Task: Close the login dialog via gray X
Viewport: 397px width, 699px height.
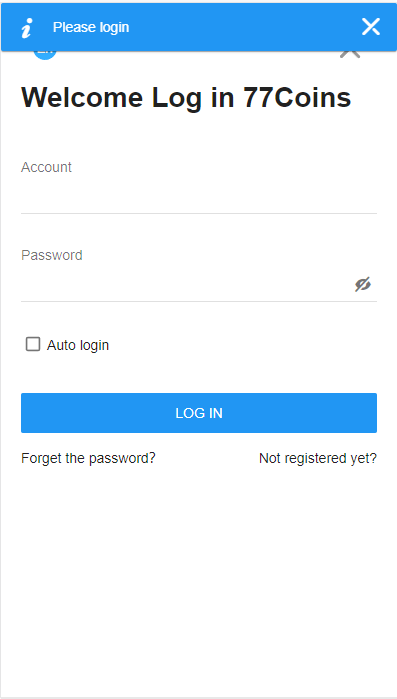Action: click(350, 55)
